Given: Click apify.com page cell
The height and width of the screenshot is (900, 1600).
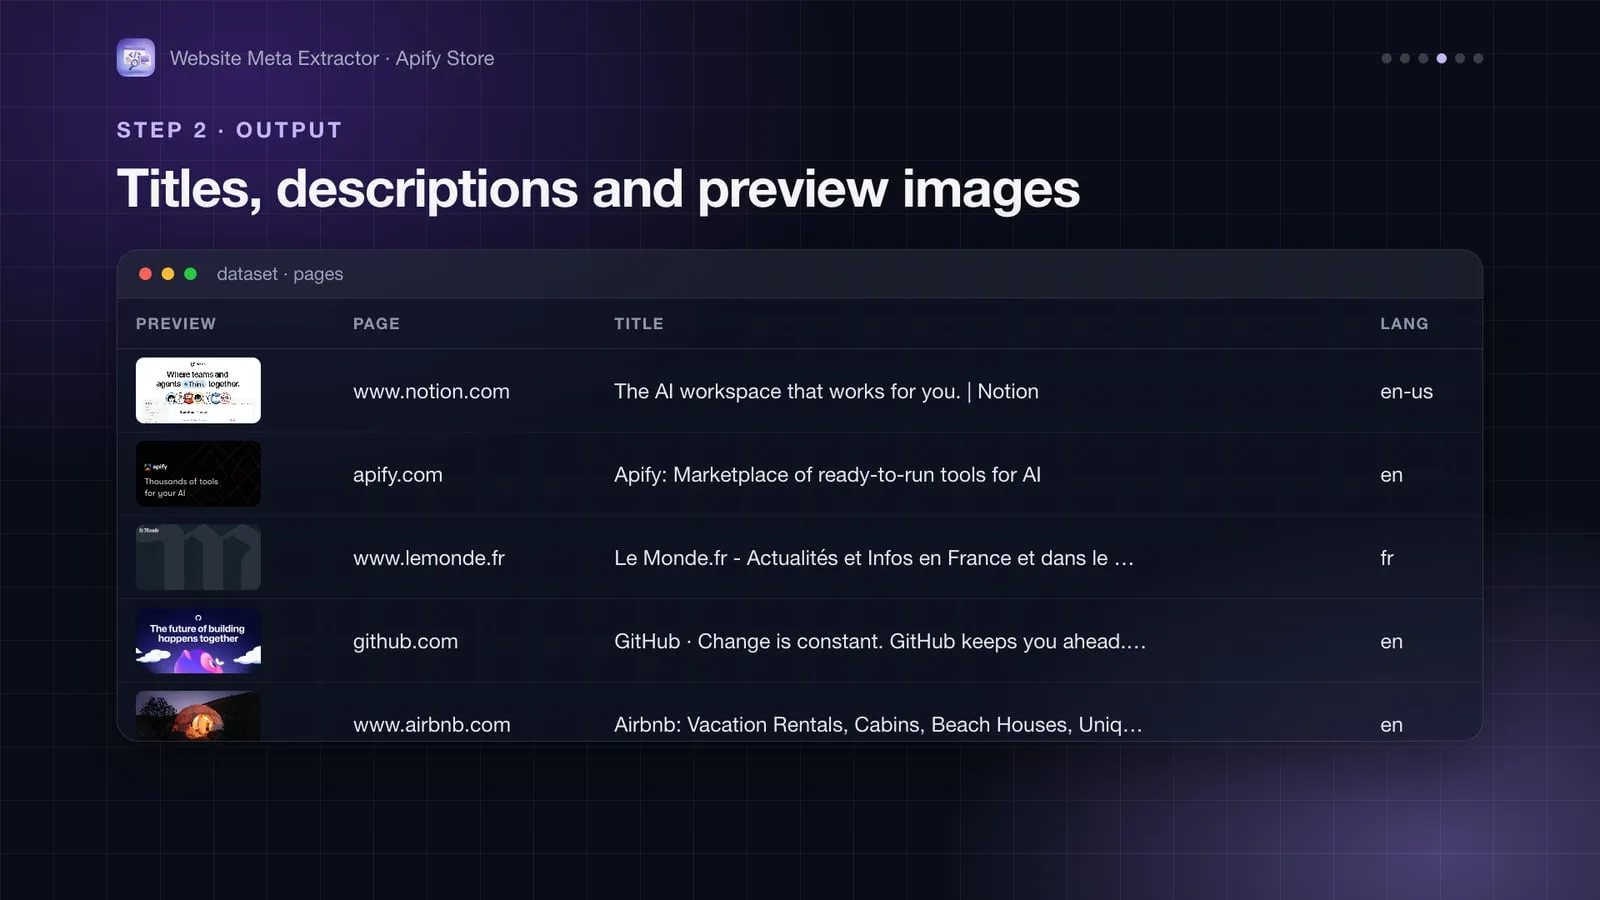Looking at the screenshot, I should click(x=397, y=475).
